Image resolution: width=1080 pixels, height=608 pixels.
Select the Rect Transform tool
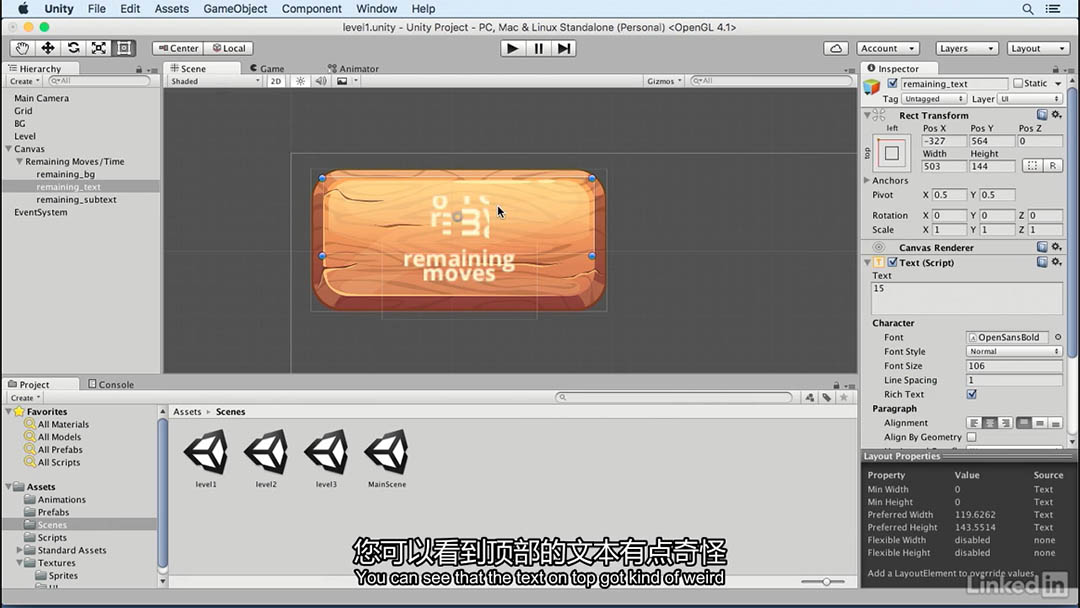point(124,48)
